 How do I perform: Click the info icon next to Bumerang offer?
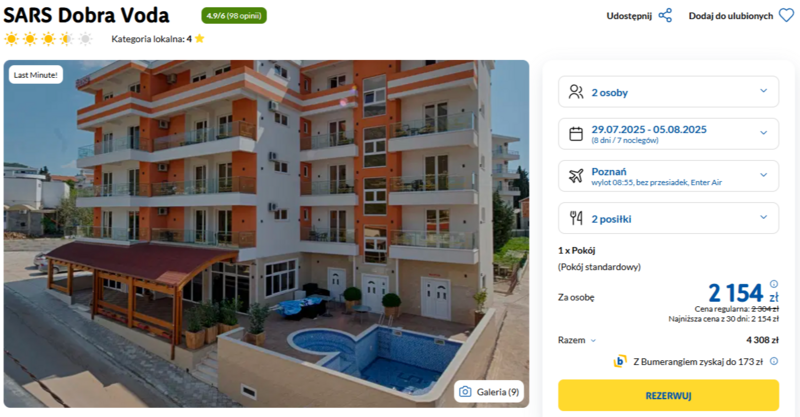[774, 361]
